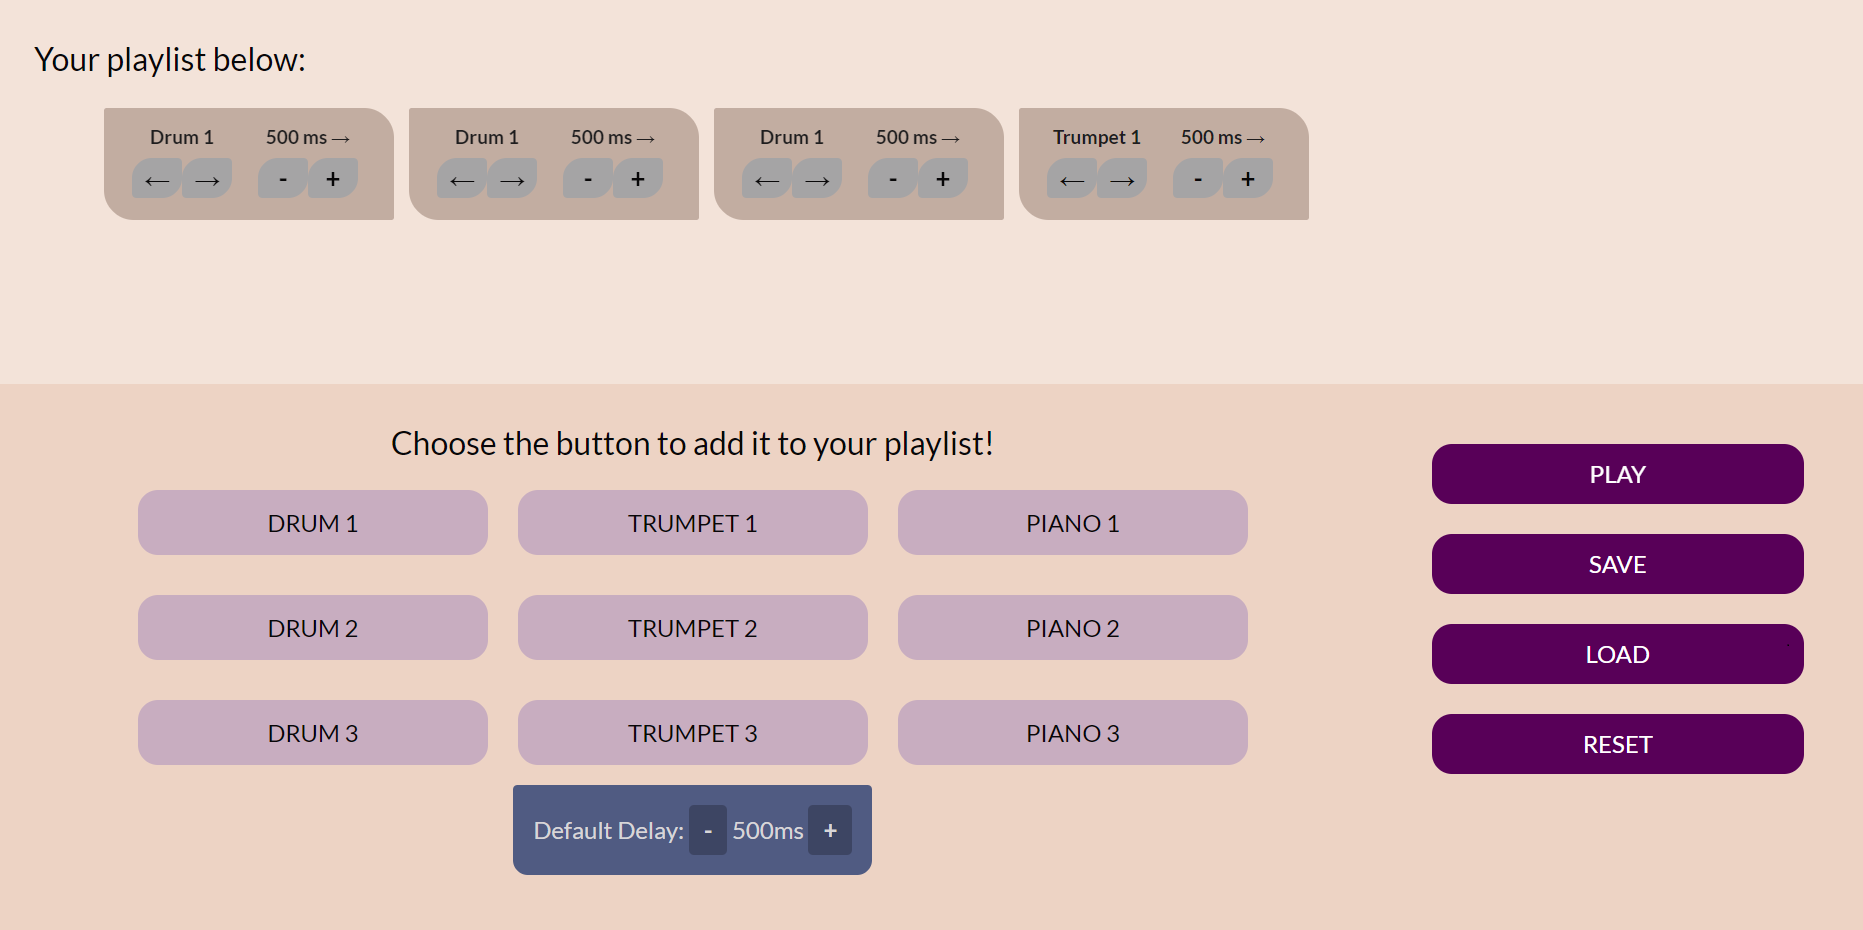Click the 'Your playlist below:' heading
Screen dimensions: 1863x930
pyautogui.click(x=170, y=60)
